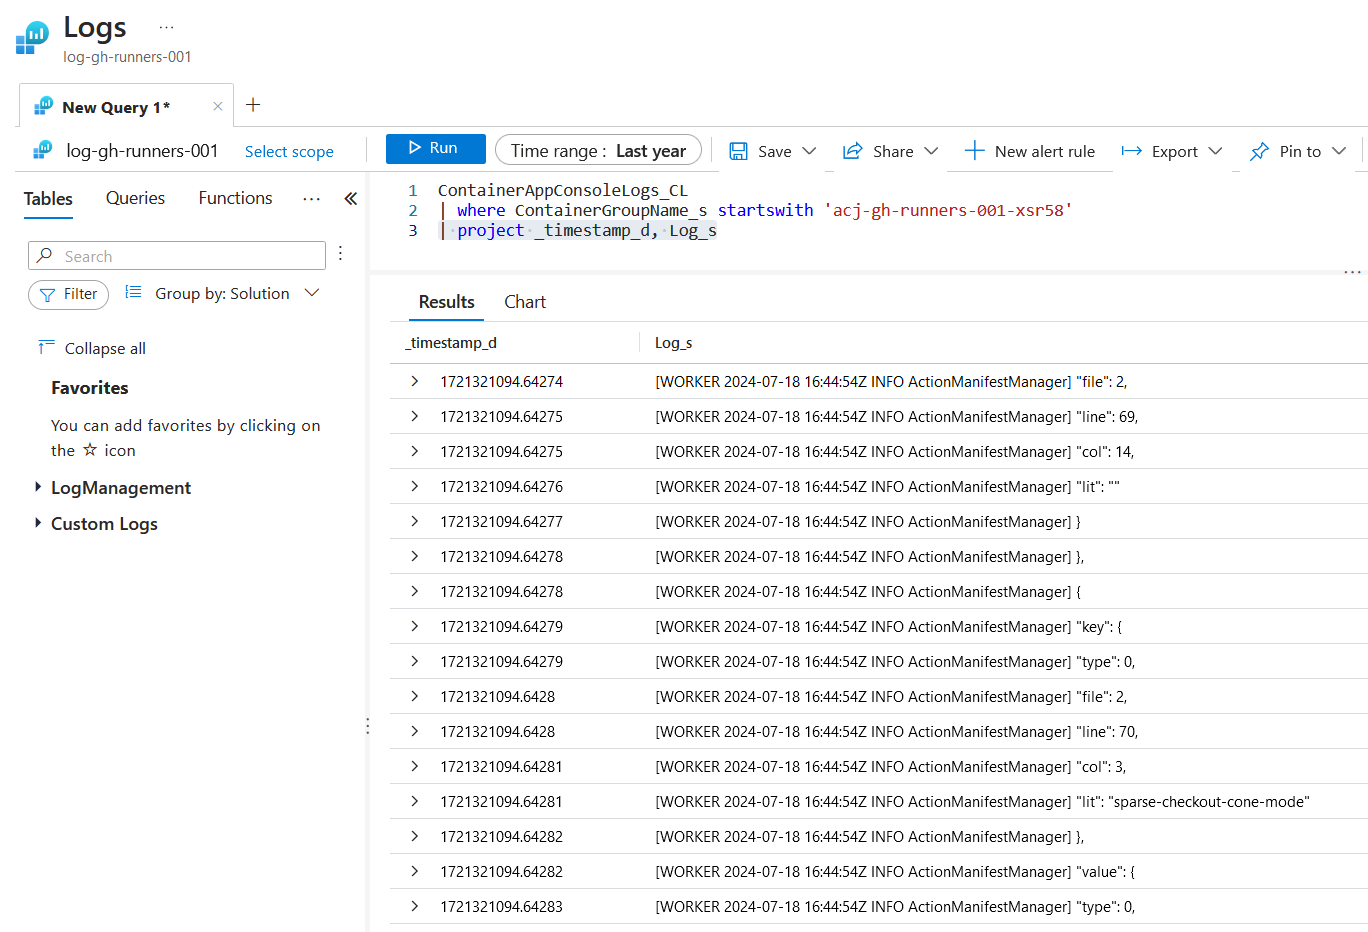The height and width of the screenshot is (932, 1368).
Task: Close the New Query 1 tab
Action: tap(217, 106)
